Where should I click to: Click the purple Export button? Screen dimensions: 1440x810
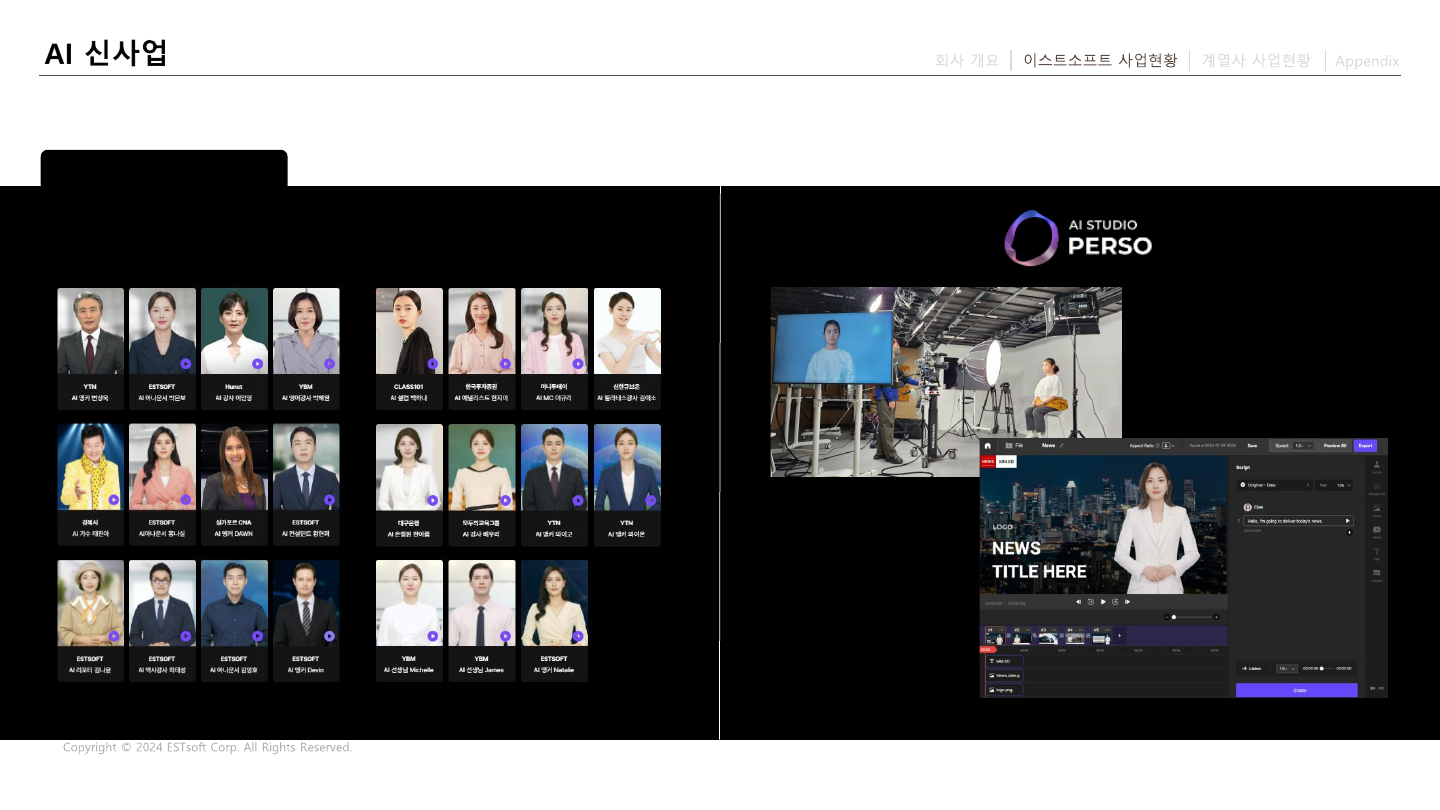coord(1365,445)
